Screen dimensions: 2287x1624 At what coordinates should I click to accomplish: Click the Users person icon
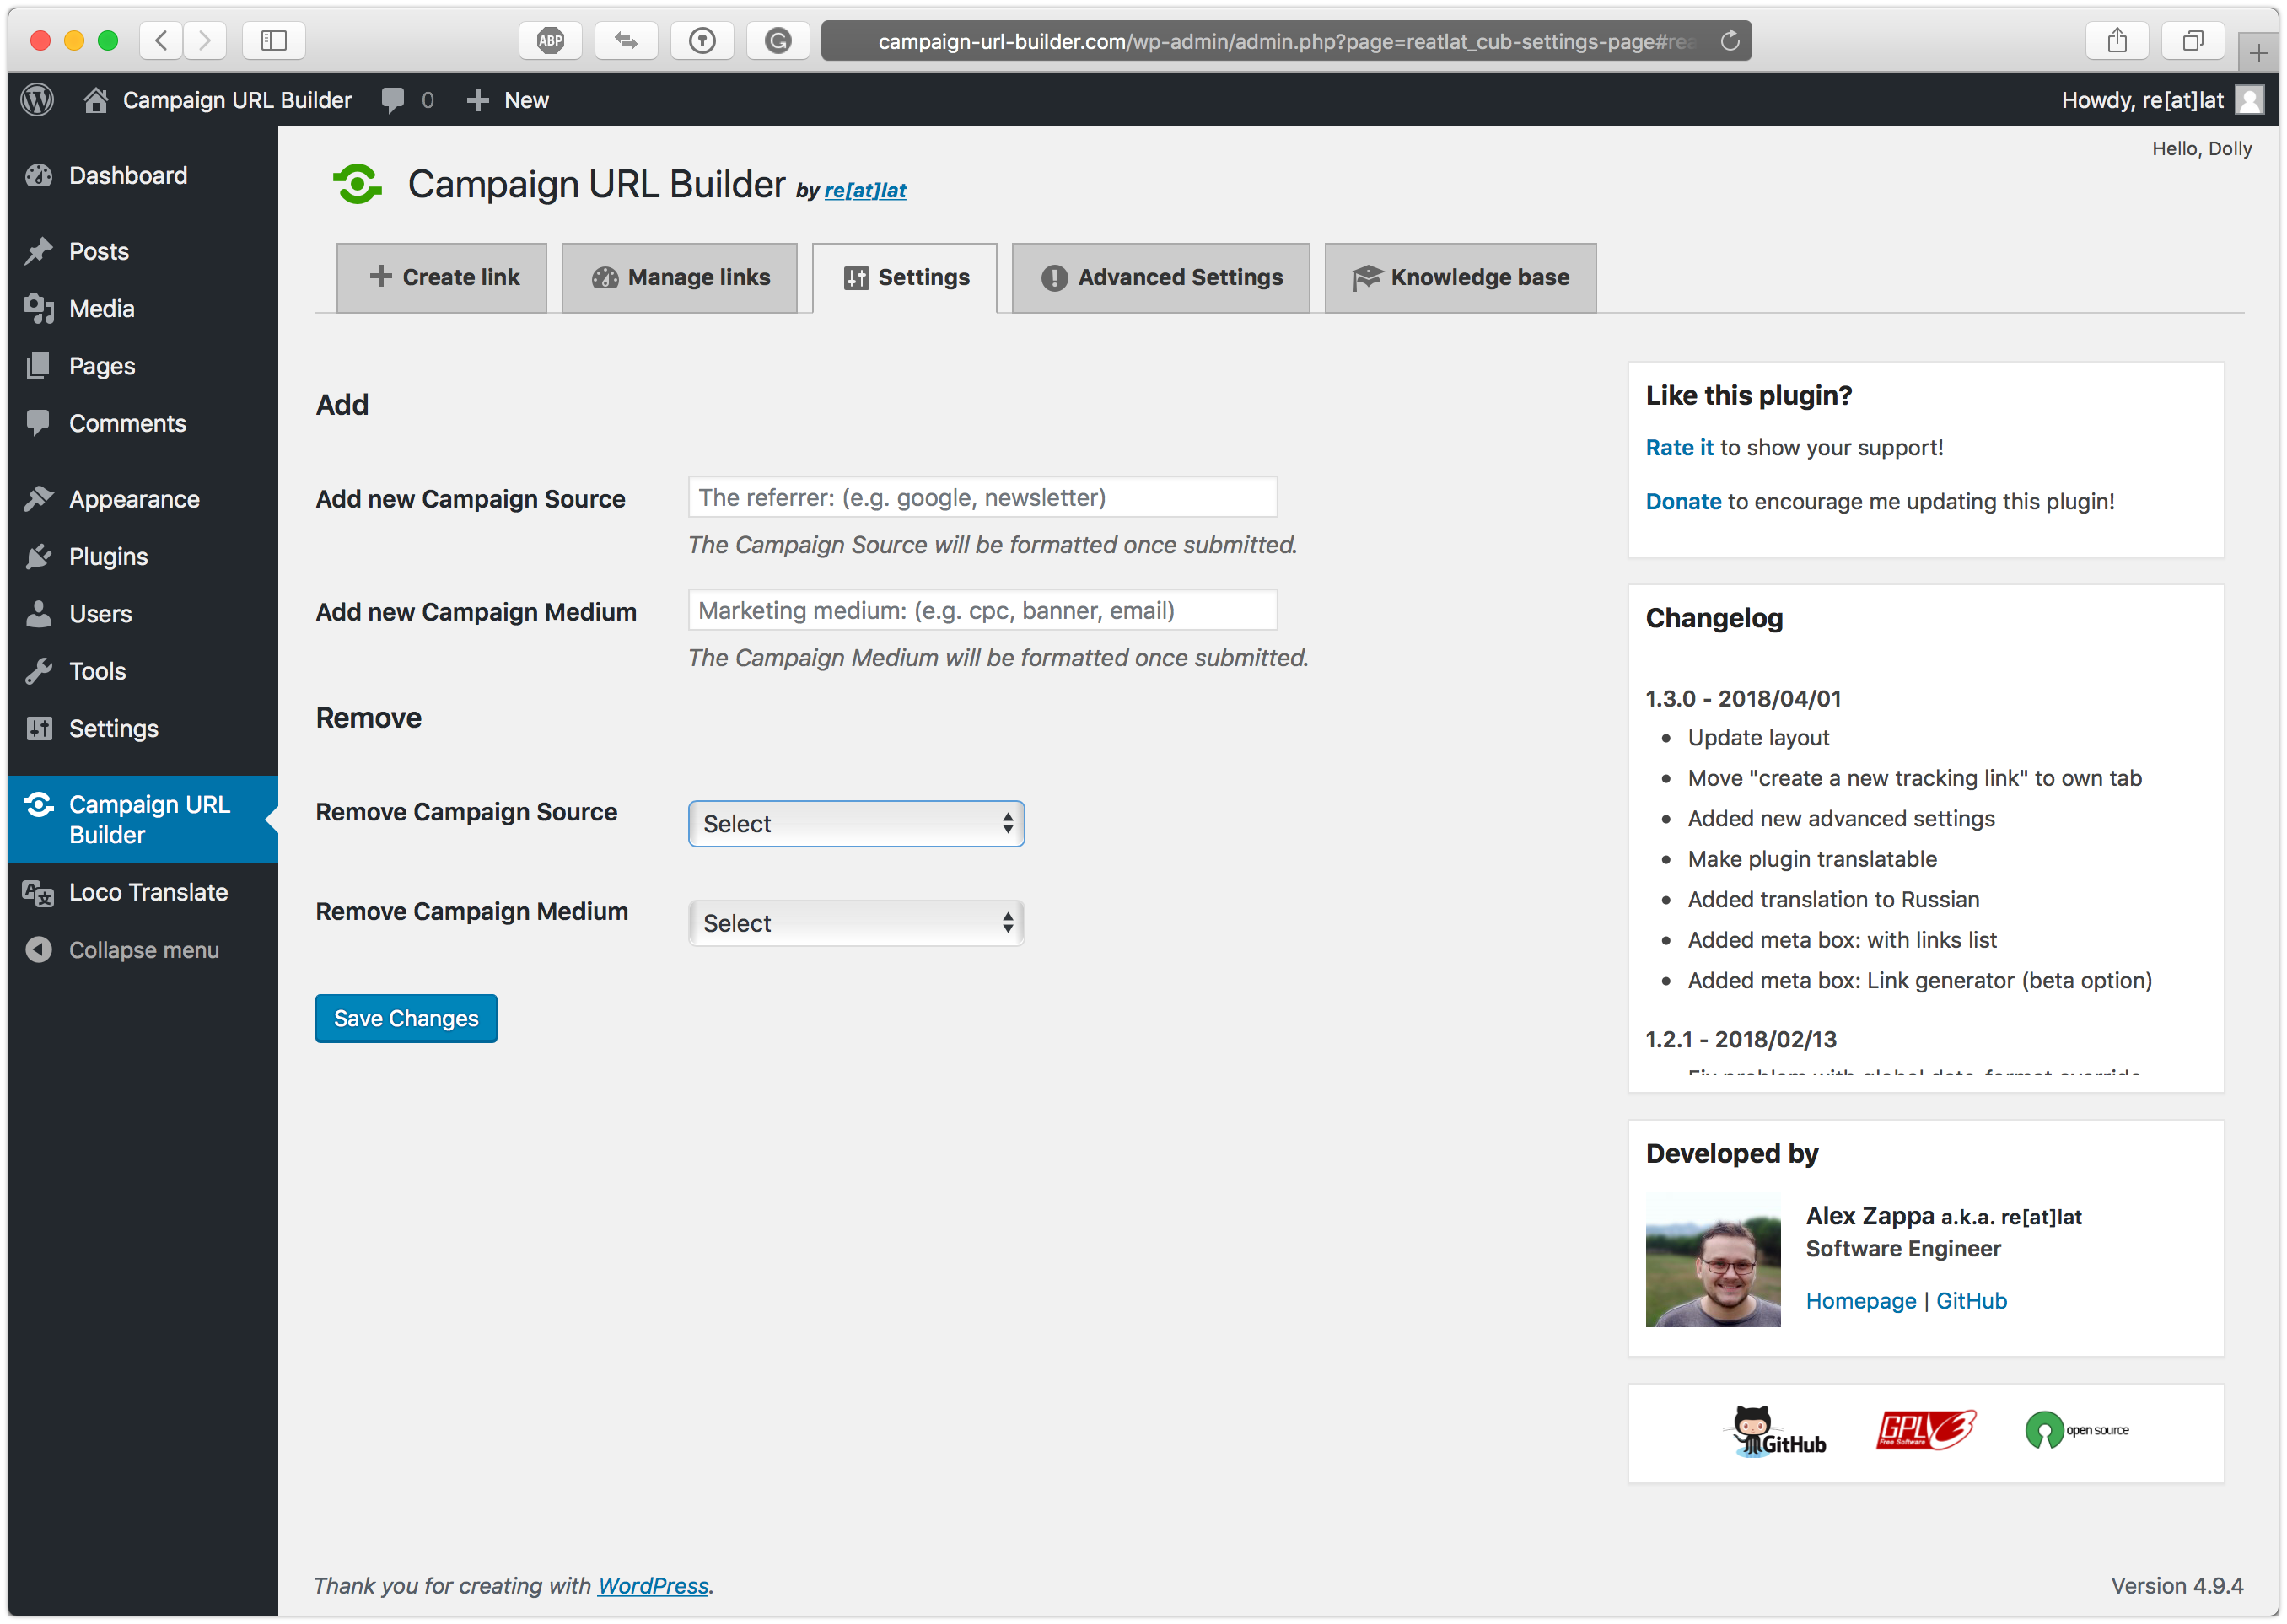[x=39, y=614]
